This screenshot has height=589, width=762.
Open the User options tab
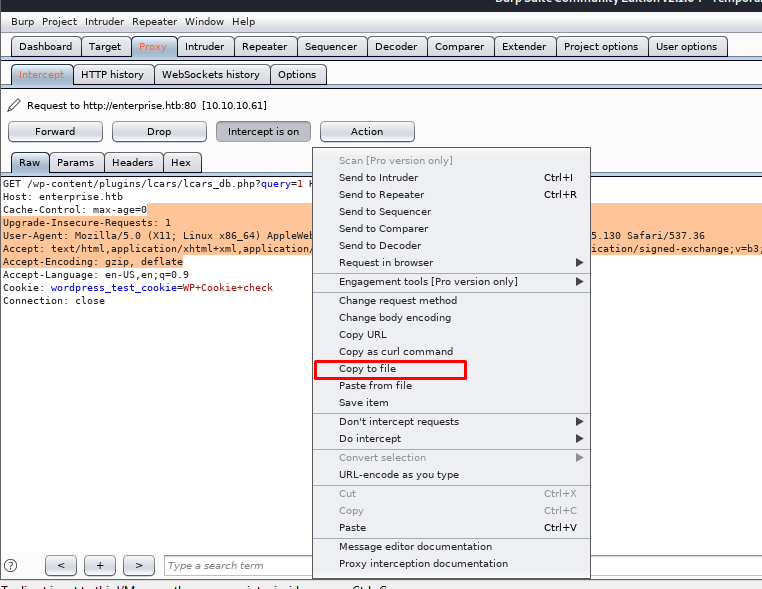686,47
